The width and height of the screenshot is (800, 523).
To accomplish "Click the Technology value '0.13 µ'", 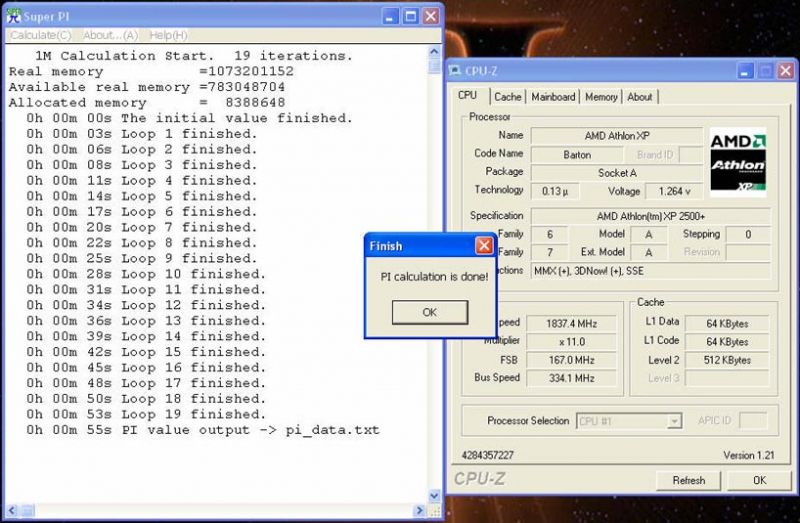I will pyautogui.click(x=555, y=191).
